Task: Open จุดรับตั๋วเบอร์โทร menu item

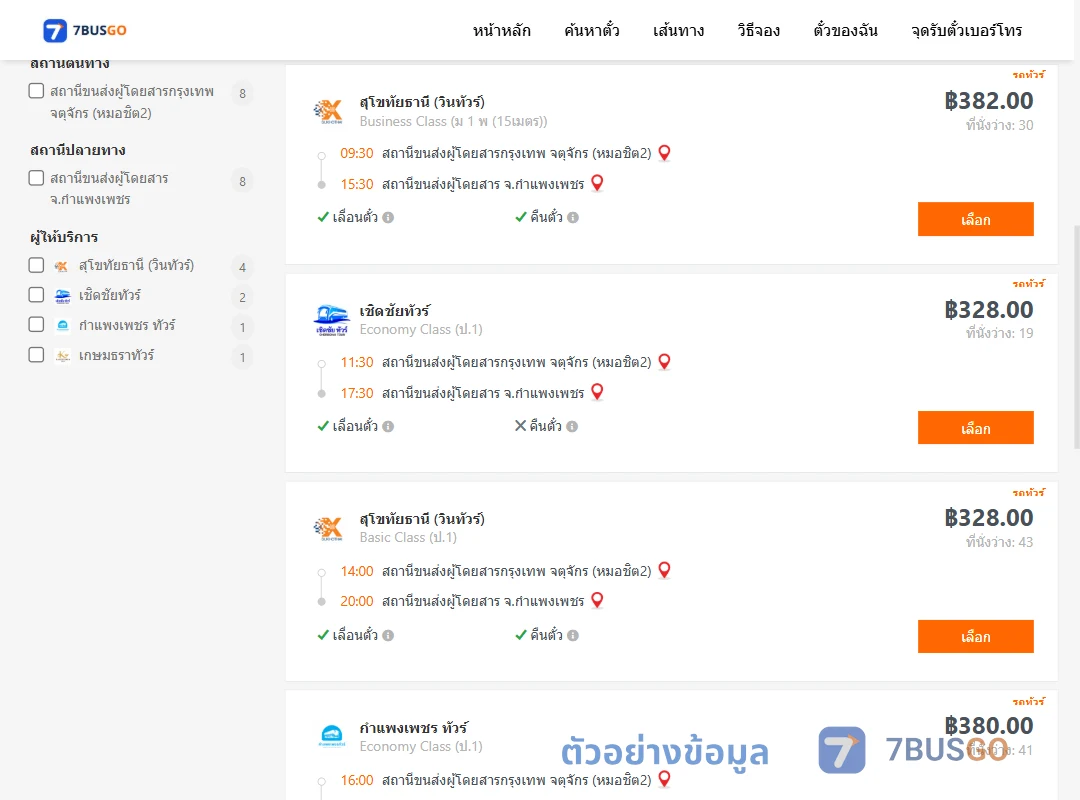Action: 966,30
